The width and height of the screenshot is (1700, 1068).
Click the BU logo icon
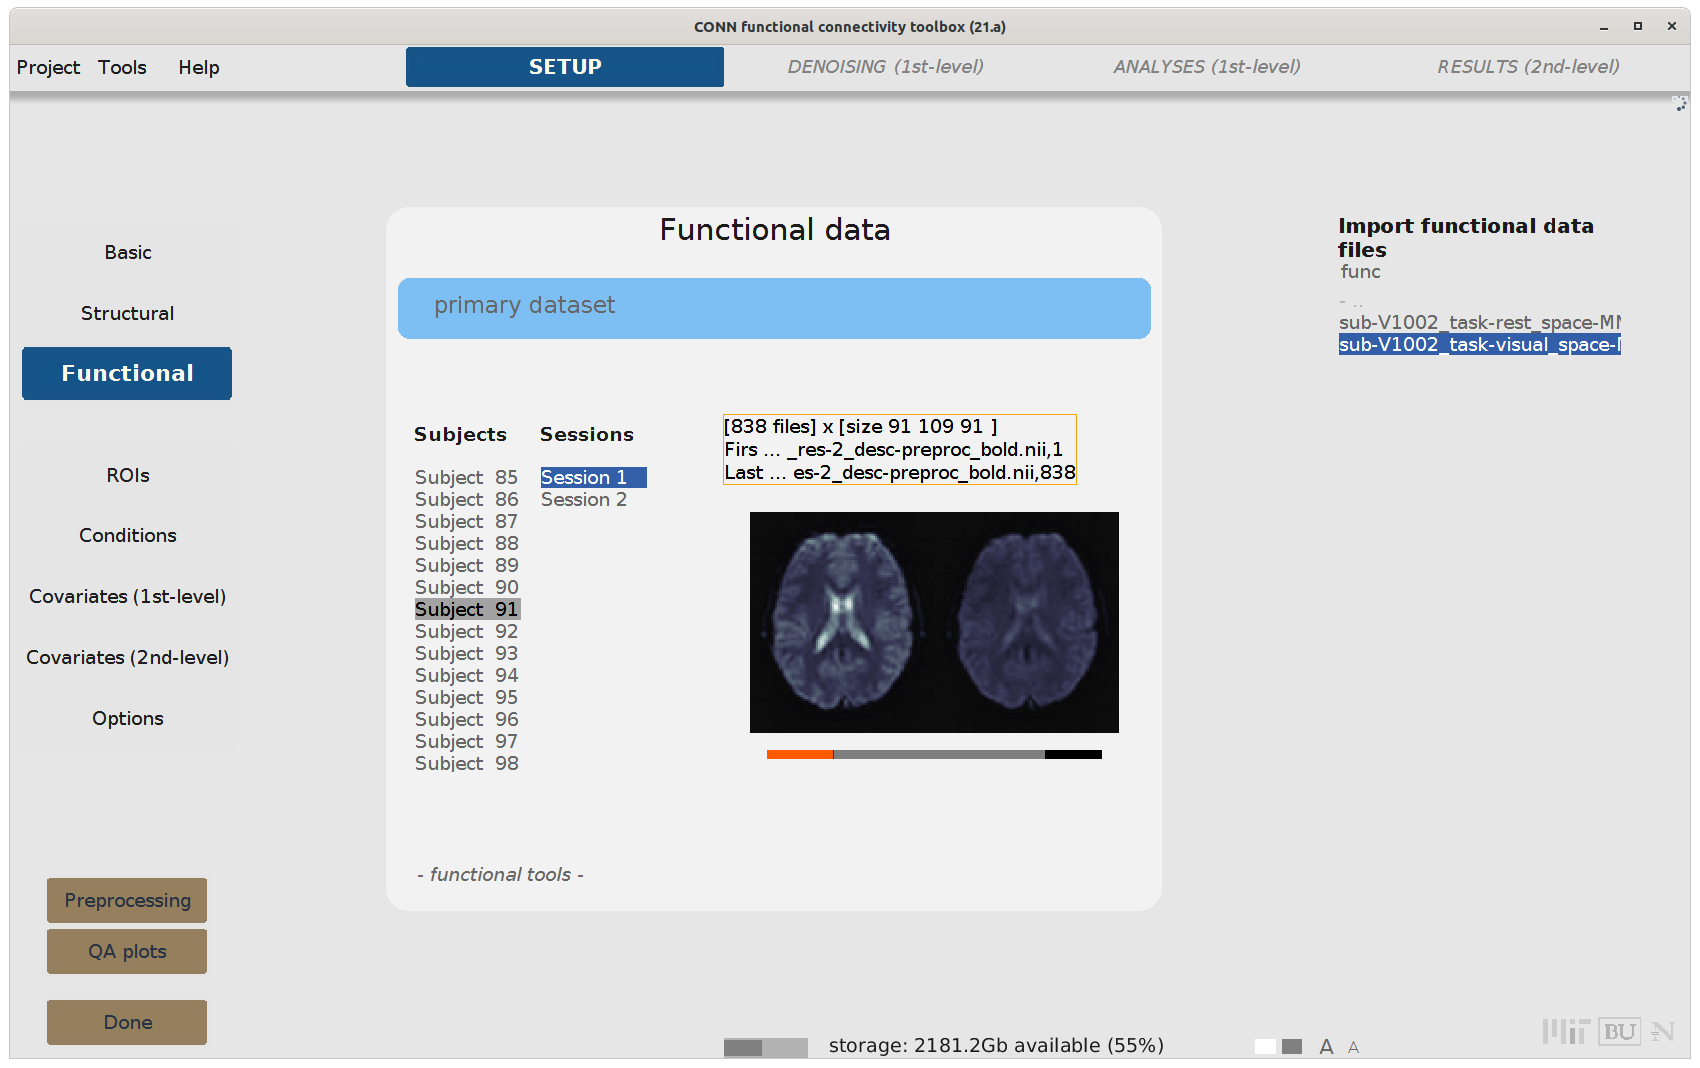point(1620,1032)
